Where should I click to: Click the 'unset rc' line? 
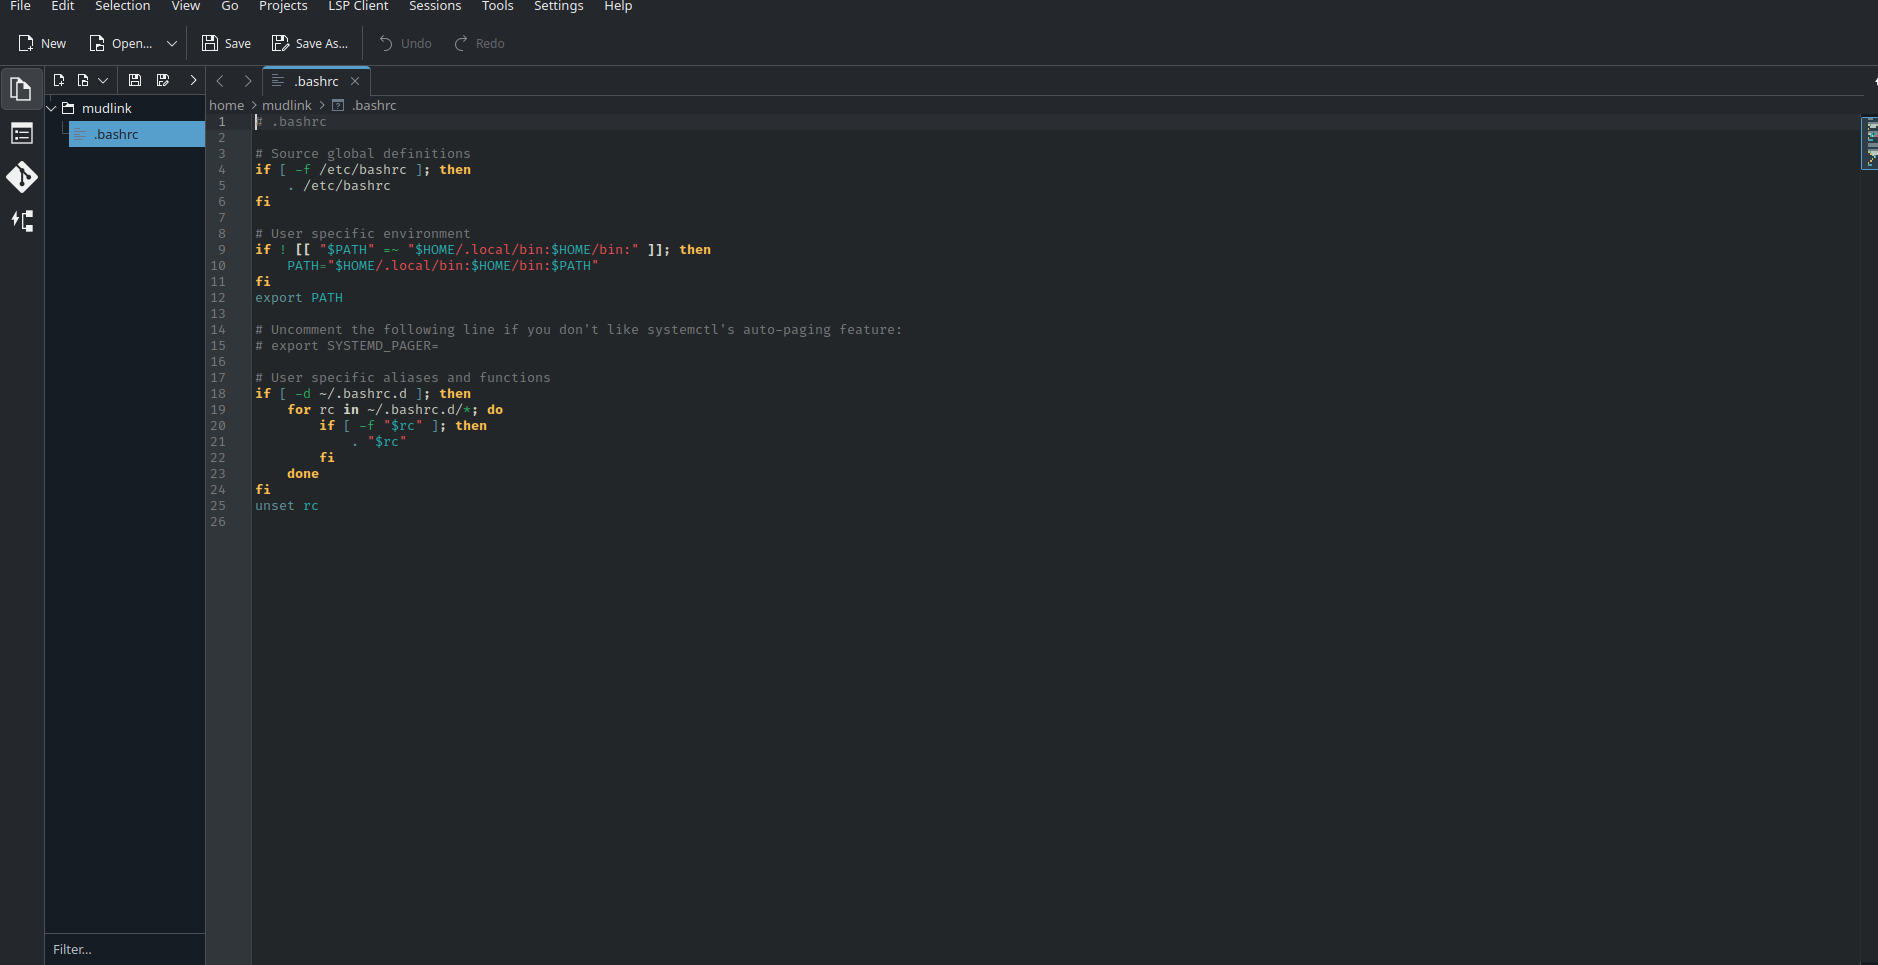click(x=286, y=506)
